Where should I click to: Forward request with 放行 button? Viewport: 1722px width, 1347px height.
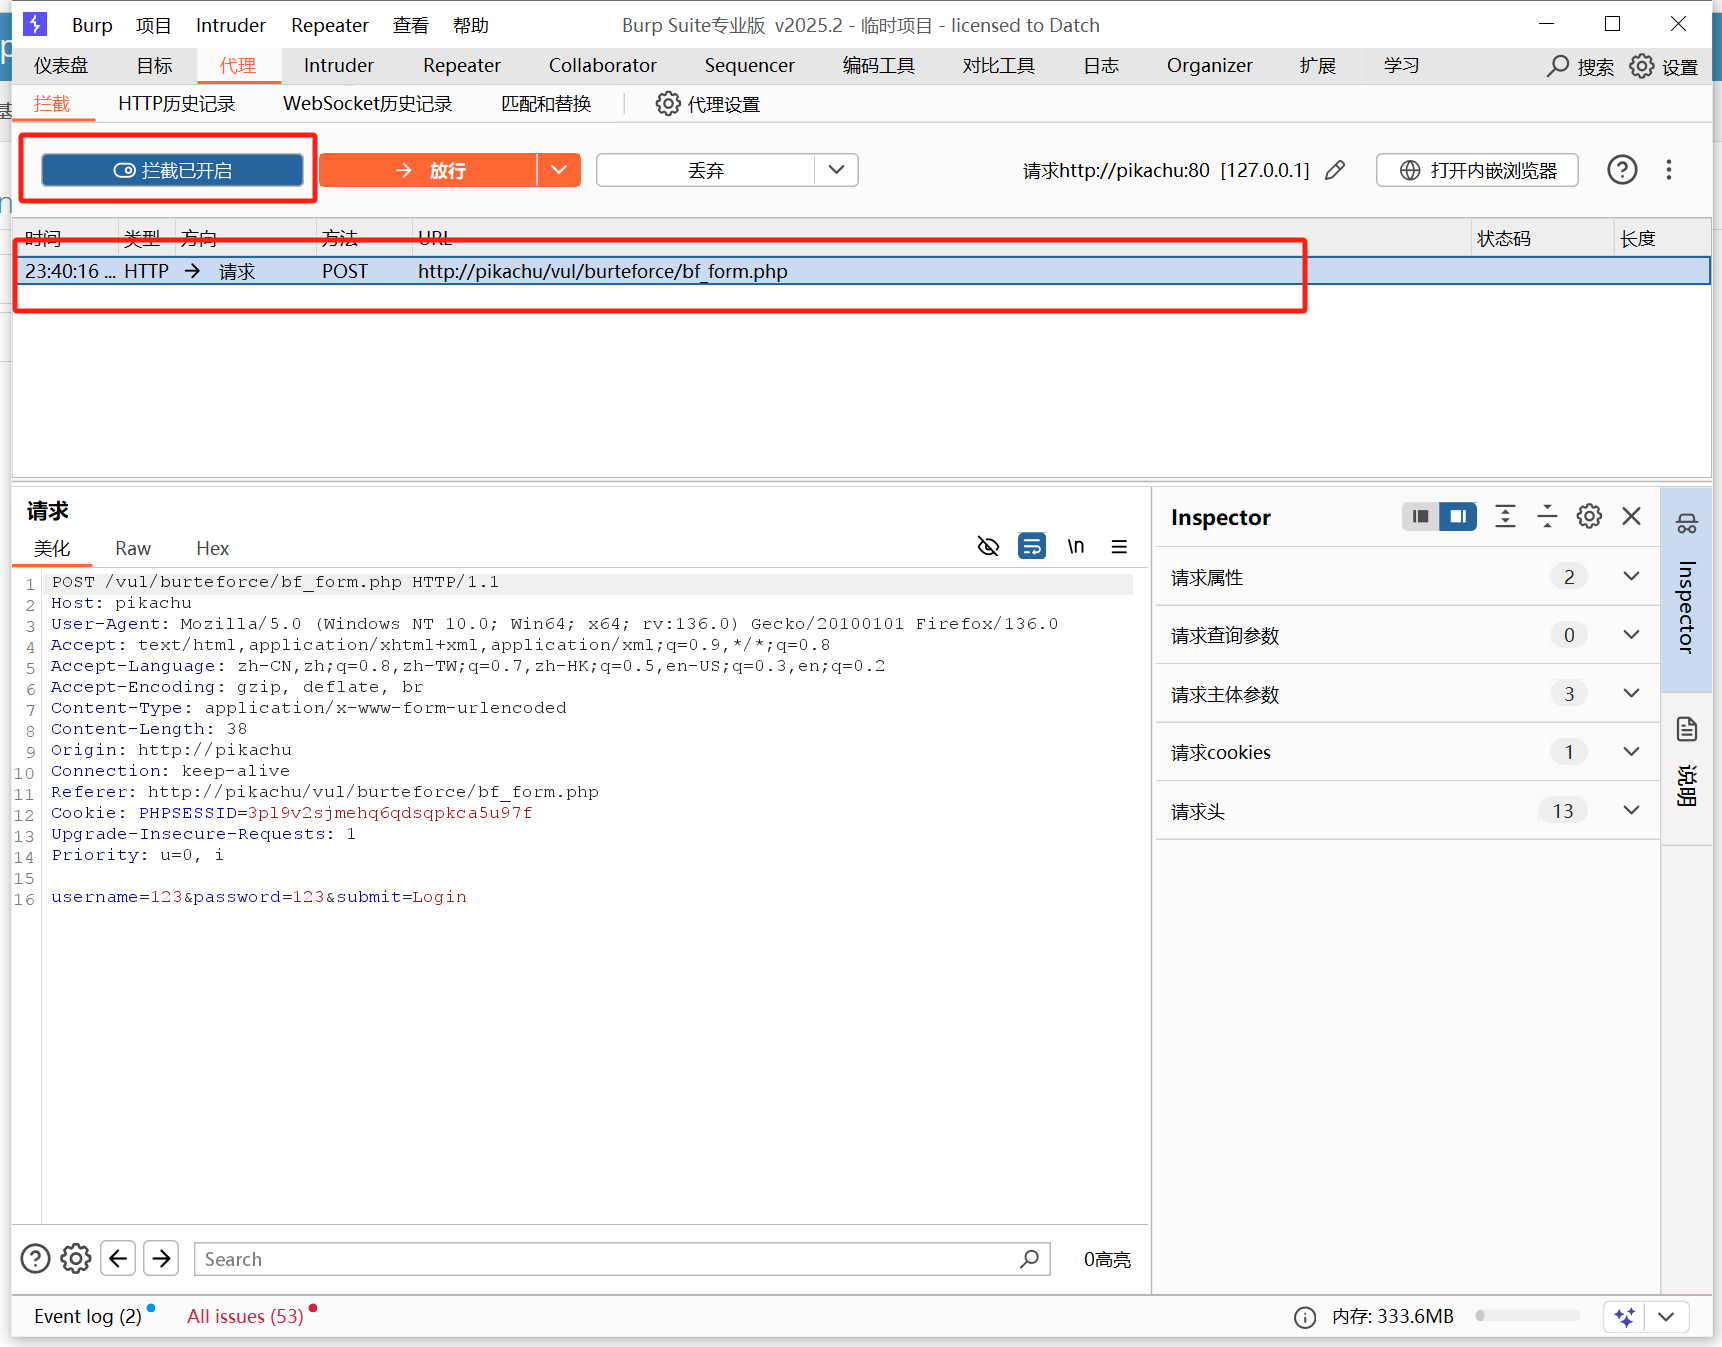428,170
